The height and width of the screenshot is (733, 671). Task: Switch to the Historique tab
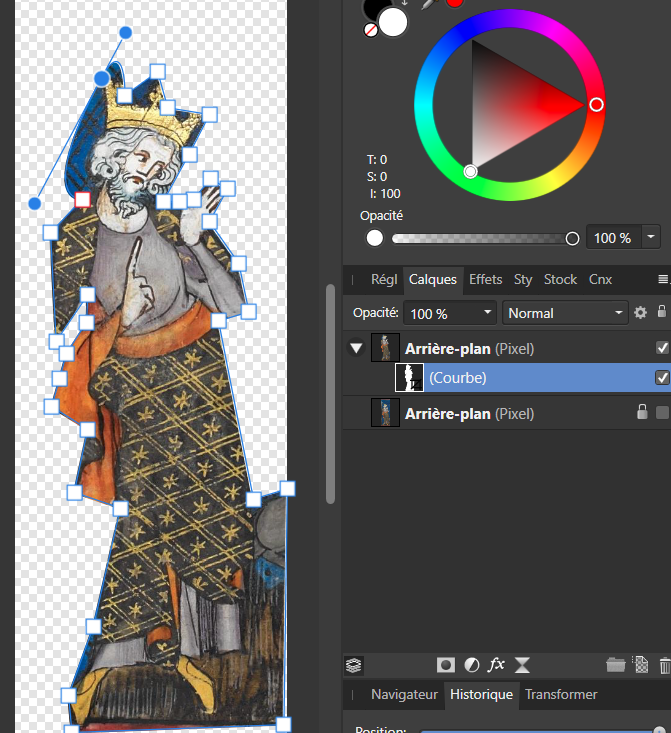[x=481, y=695]
